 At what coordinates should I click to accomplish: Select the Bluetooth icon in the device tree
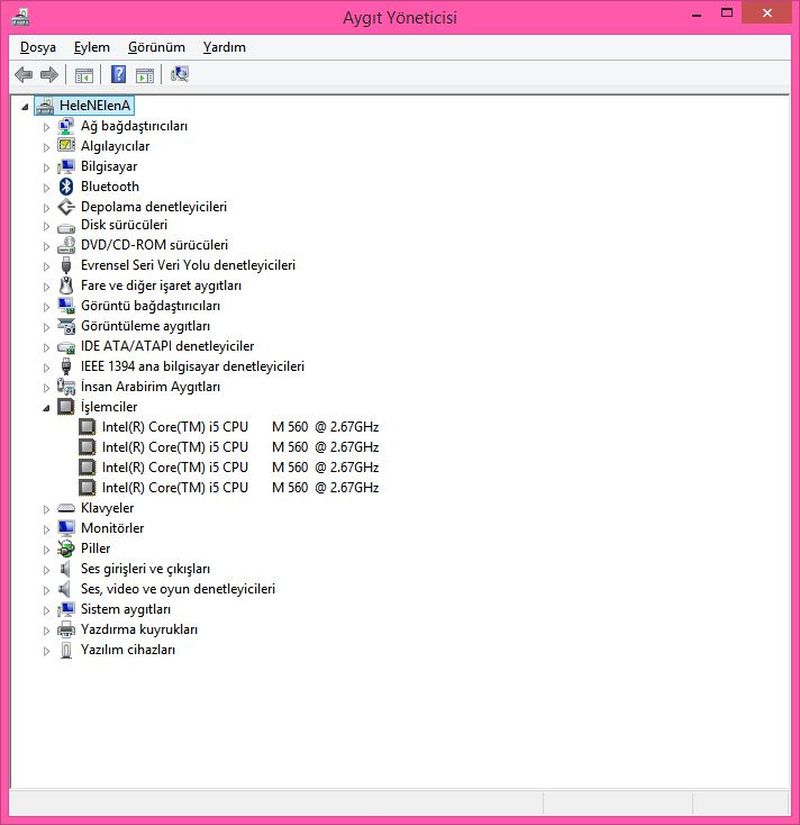click(66, 187)
